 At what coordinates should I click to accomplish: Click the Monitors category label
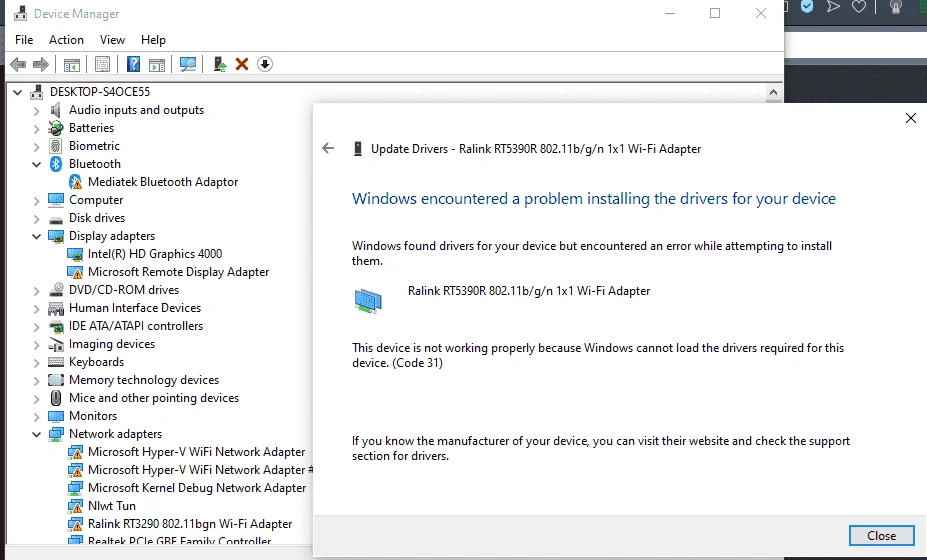93,416
